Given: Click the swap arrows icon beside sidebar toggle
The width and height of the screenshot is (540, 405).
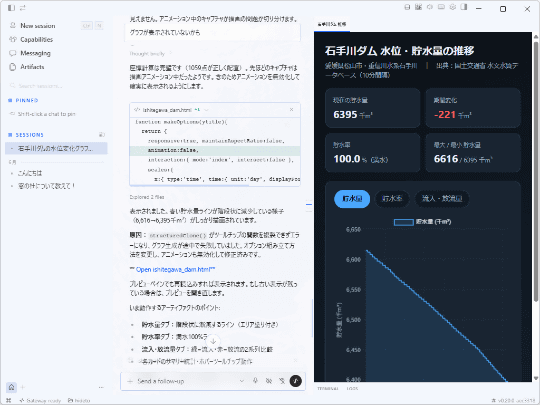Looking at the screenshot, I should [x=23, y=8].
